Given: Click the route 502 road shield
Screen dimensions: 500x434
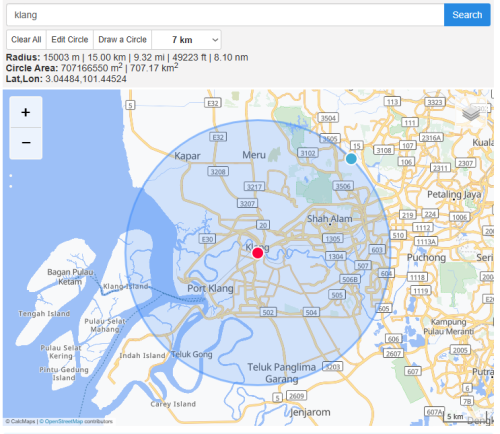Looking at the screenshot, I should (x=268, y=312).
